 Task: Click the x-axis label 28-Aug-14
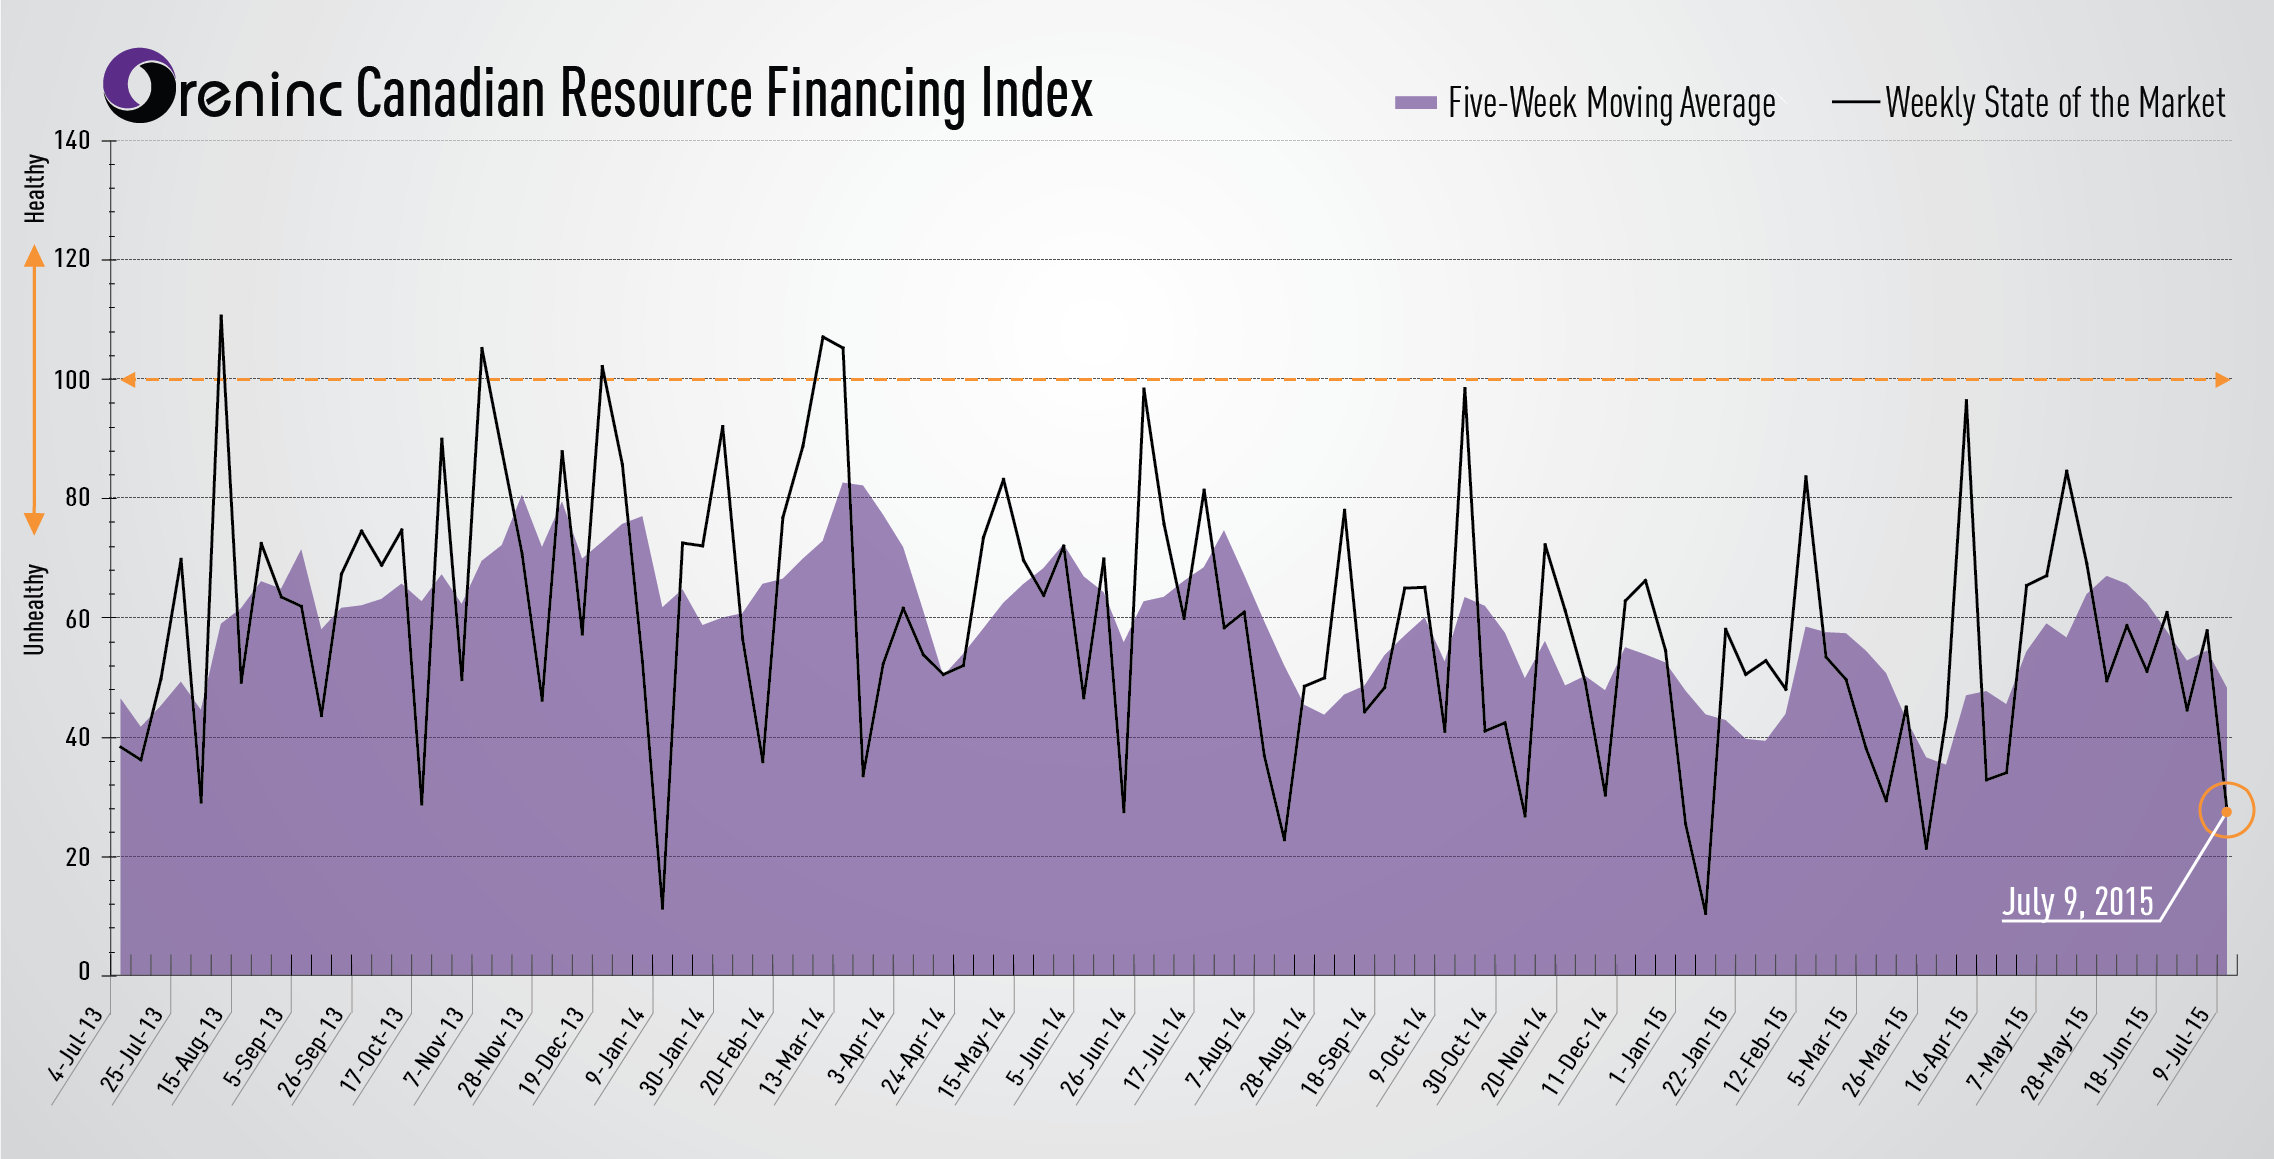pyautogui.click(x=1274, y=1051)
